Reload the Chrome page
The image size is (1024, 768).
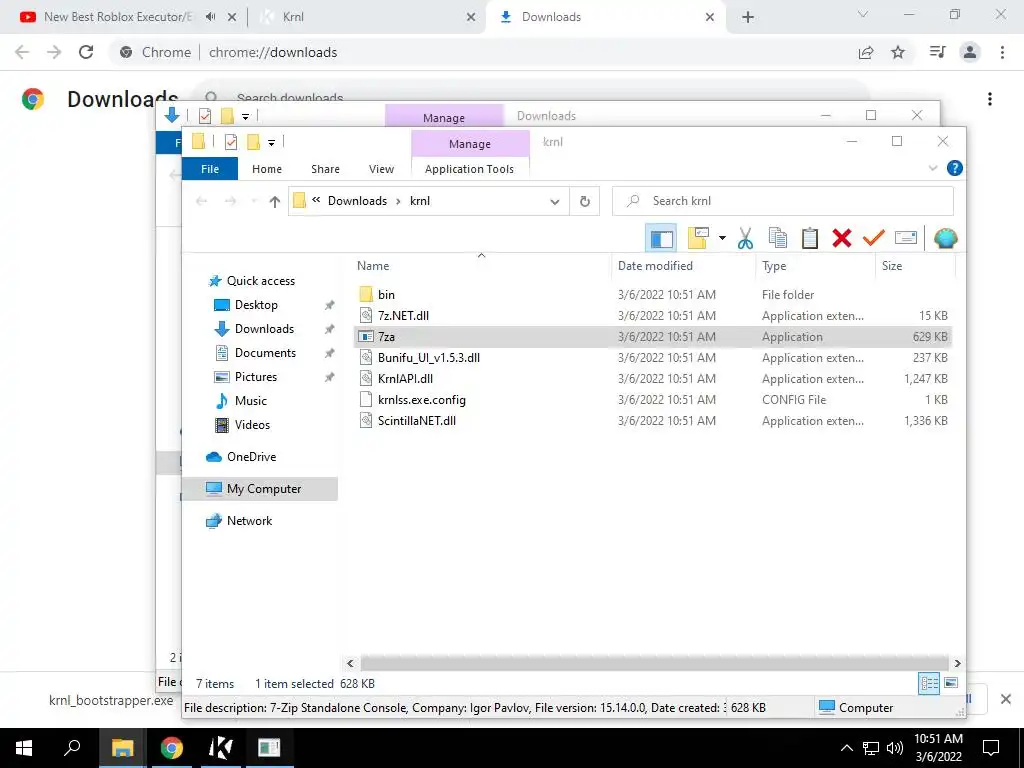(x=86, y=52)
